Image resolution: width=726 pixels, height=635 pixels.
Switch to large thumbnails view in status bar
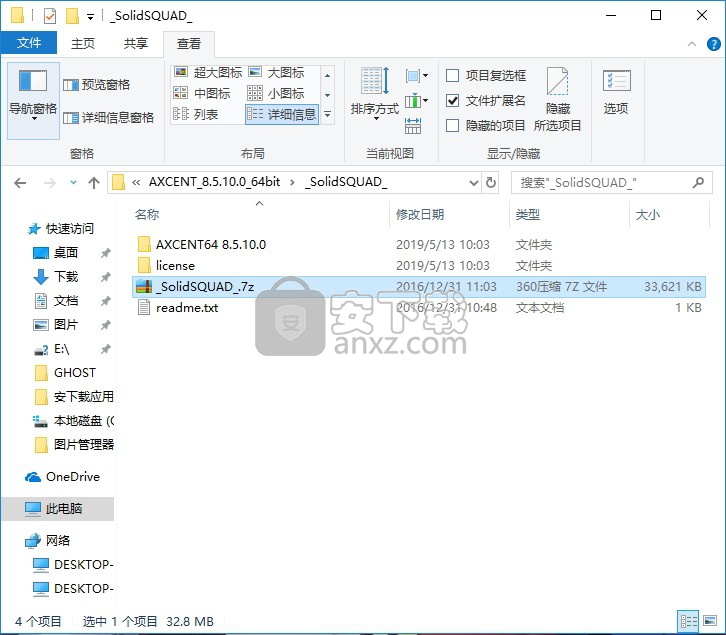(x=710, y=621)
